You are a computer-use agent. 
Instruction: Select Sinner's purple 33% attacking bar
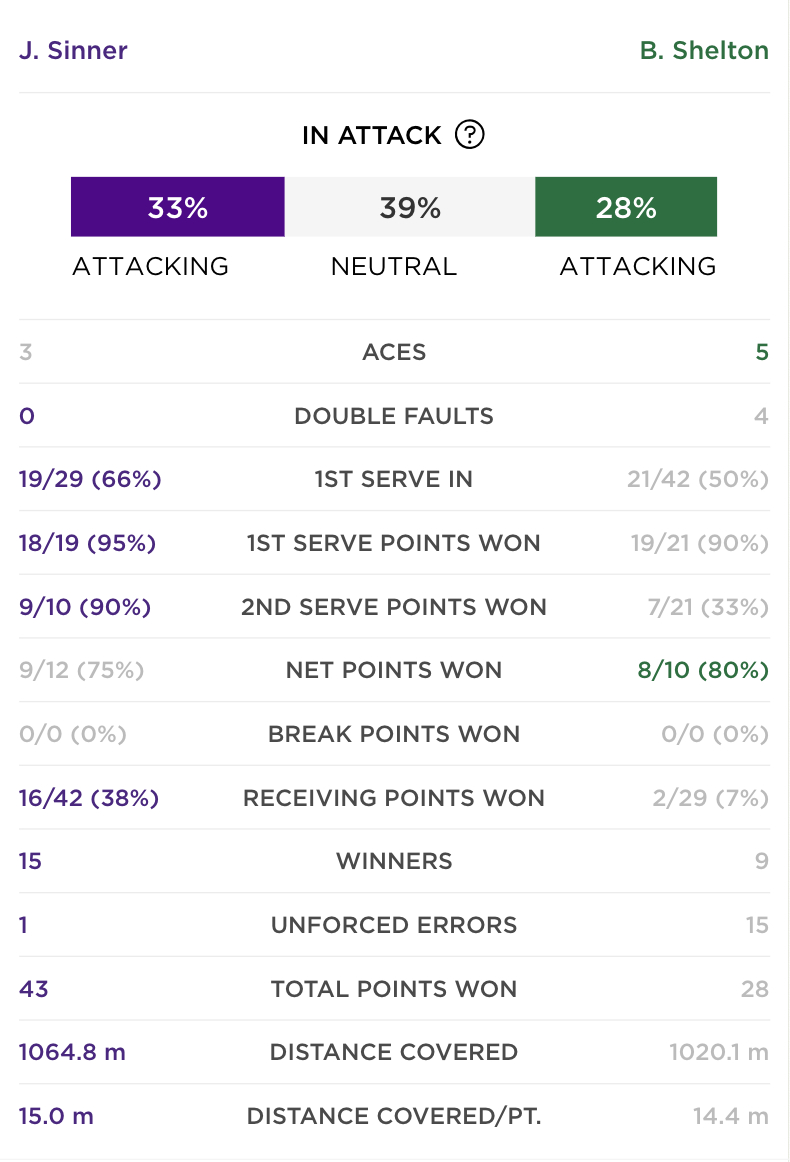point(178,207)
